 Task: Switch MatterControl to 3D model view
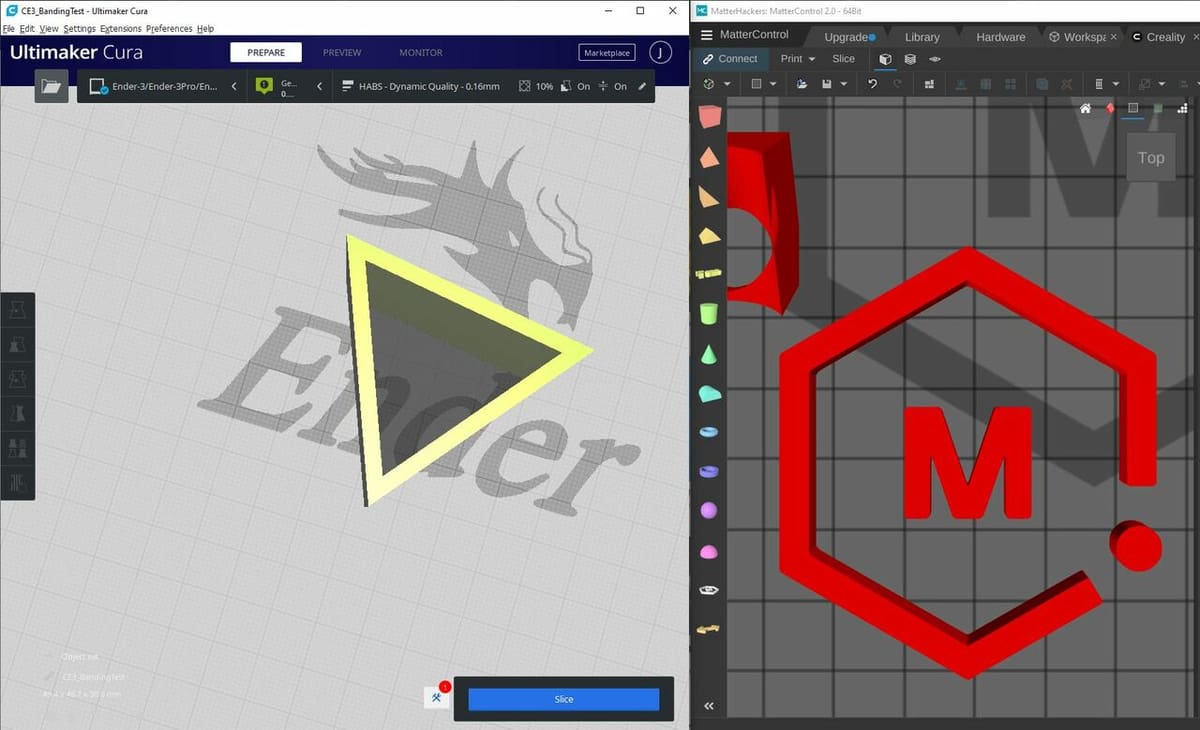pyautogui.click(x=885, y=59)
